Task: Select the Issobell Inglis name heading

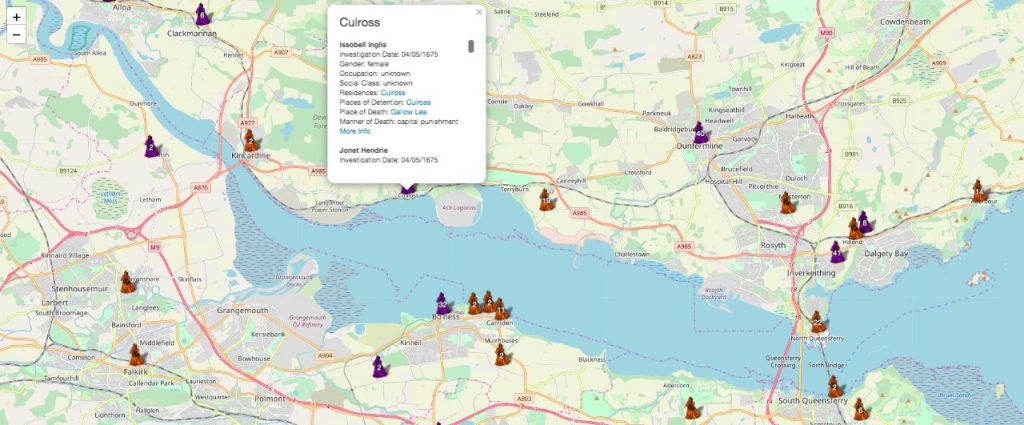Action: (x=362, y=44)
